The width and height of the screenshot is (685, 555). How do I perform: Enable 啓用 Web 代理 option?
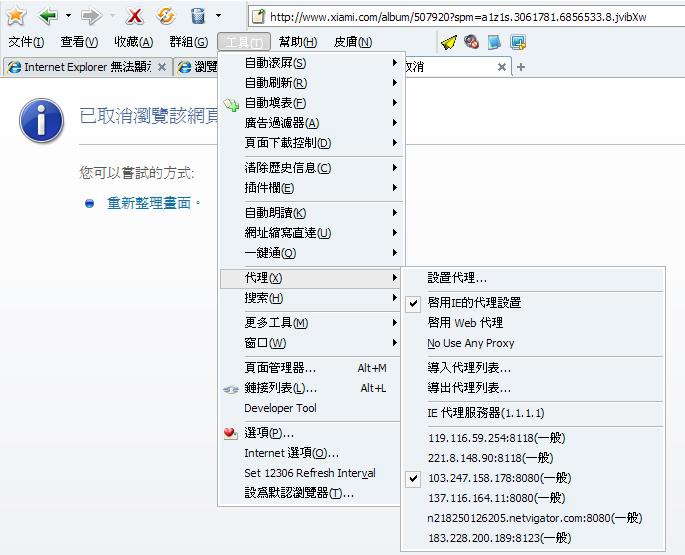(533, 323)
